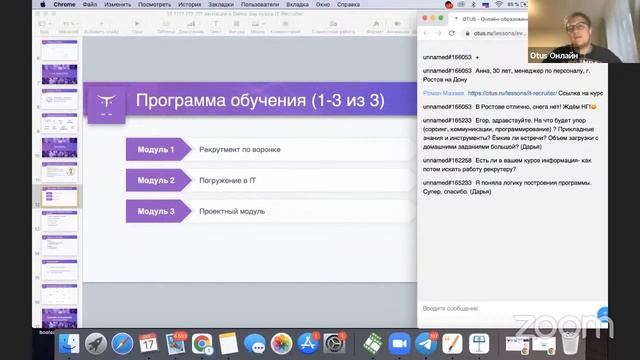This screenshot has width=640, height=360.
Task: Click the Chrome back arrow
Action: click(x=426, y=33)
